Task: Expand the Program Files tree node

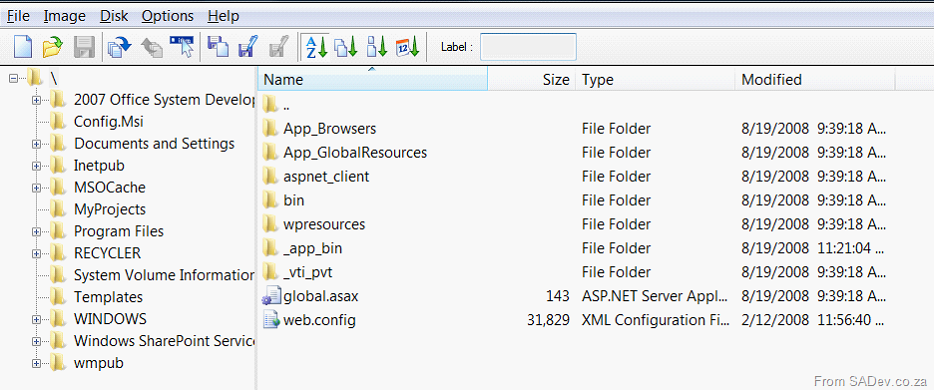Action: (37, 232)
